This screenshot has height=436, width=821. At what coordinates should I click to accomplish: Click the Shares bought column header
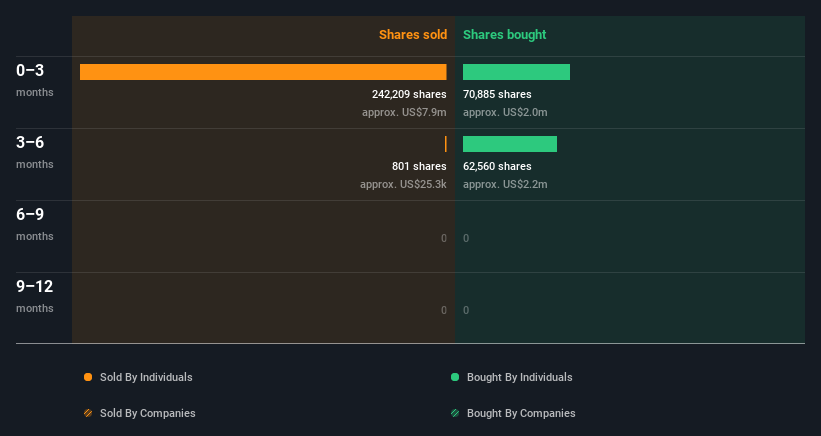[505, 35]
